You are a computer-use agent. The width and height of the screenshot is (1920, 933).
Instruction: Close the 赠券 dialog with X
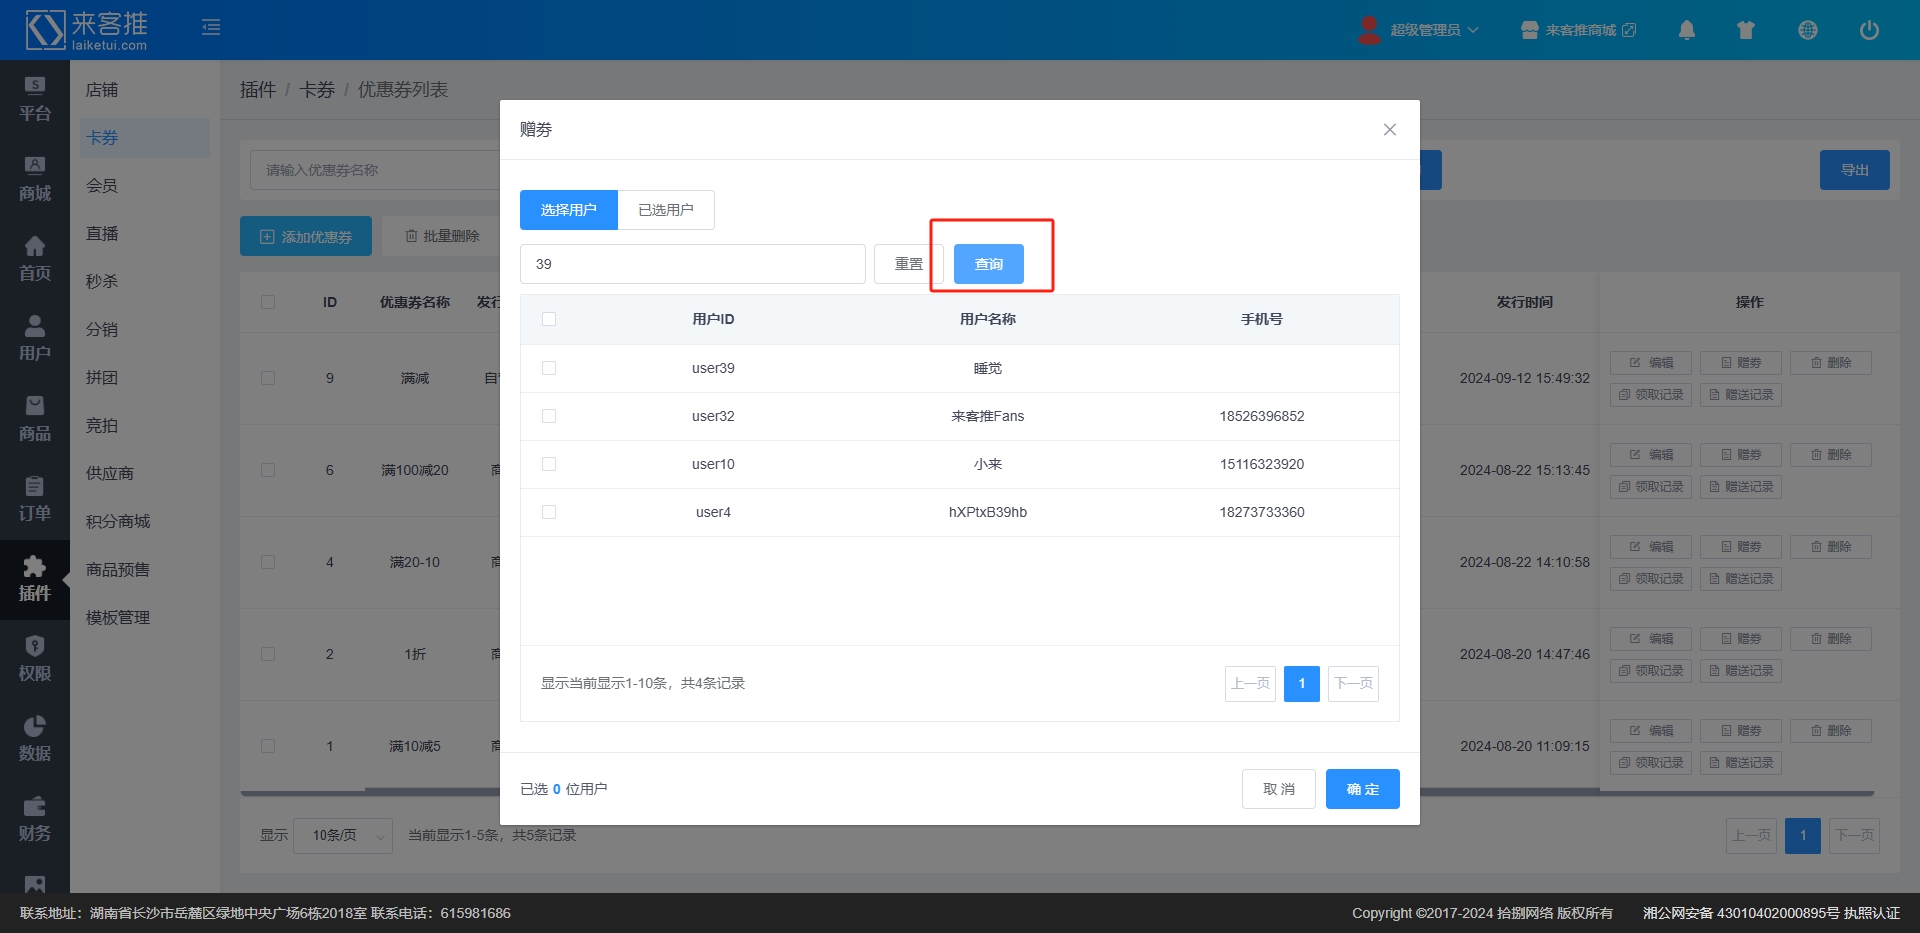1389,130
